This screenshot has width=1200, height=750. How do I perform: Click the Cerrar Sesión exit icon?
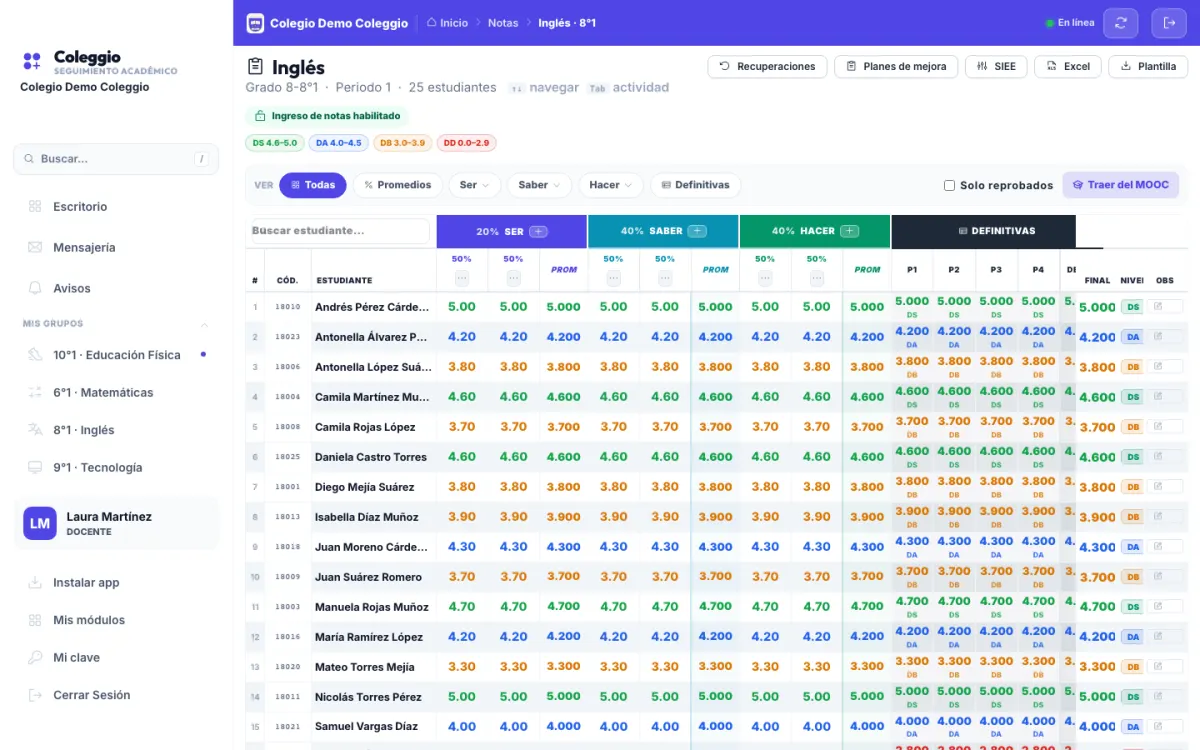(35, 695)
